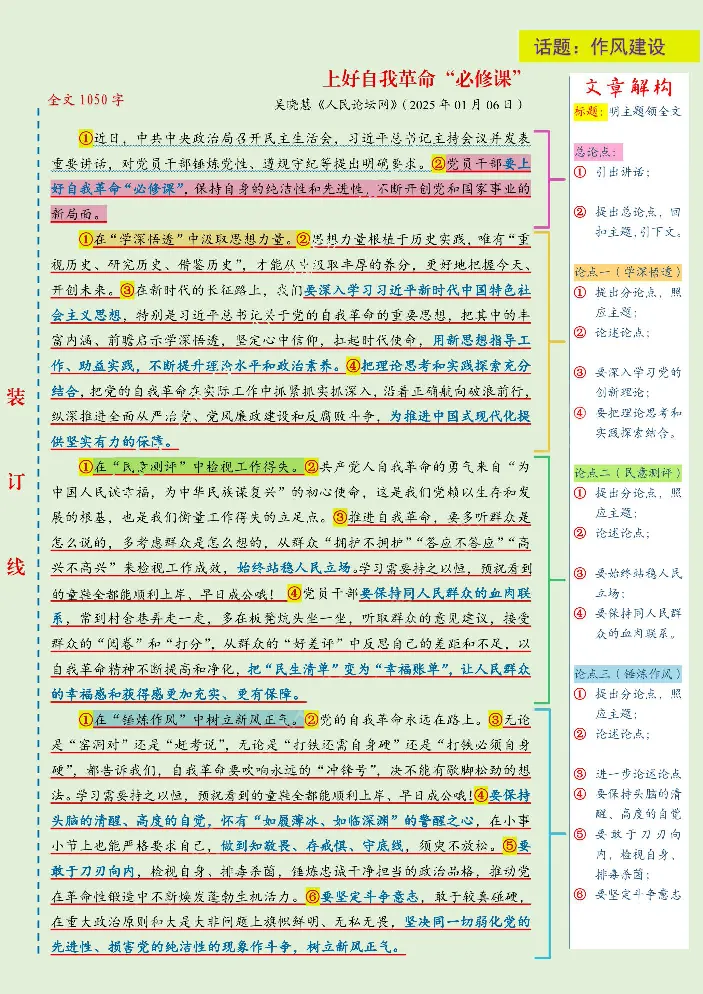
Task: Click sidebar note "提出总论点，回扣主题，引下文"
Action: [638, 222]
